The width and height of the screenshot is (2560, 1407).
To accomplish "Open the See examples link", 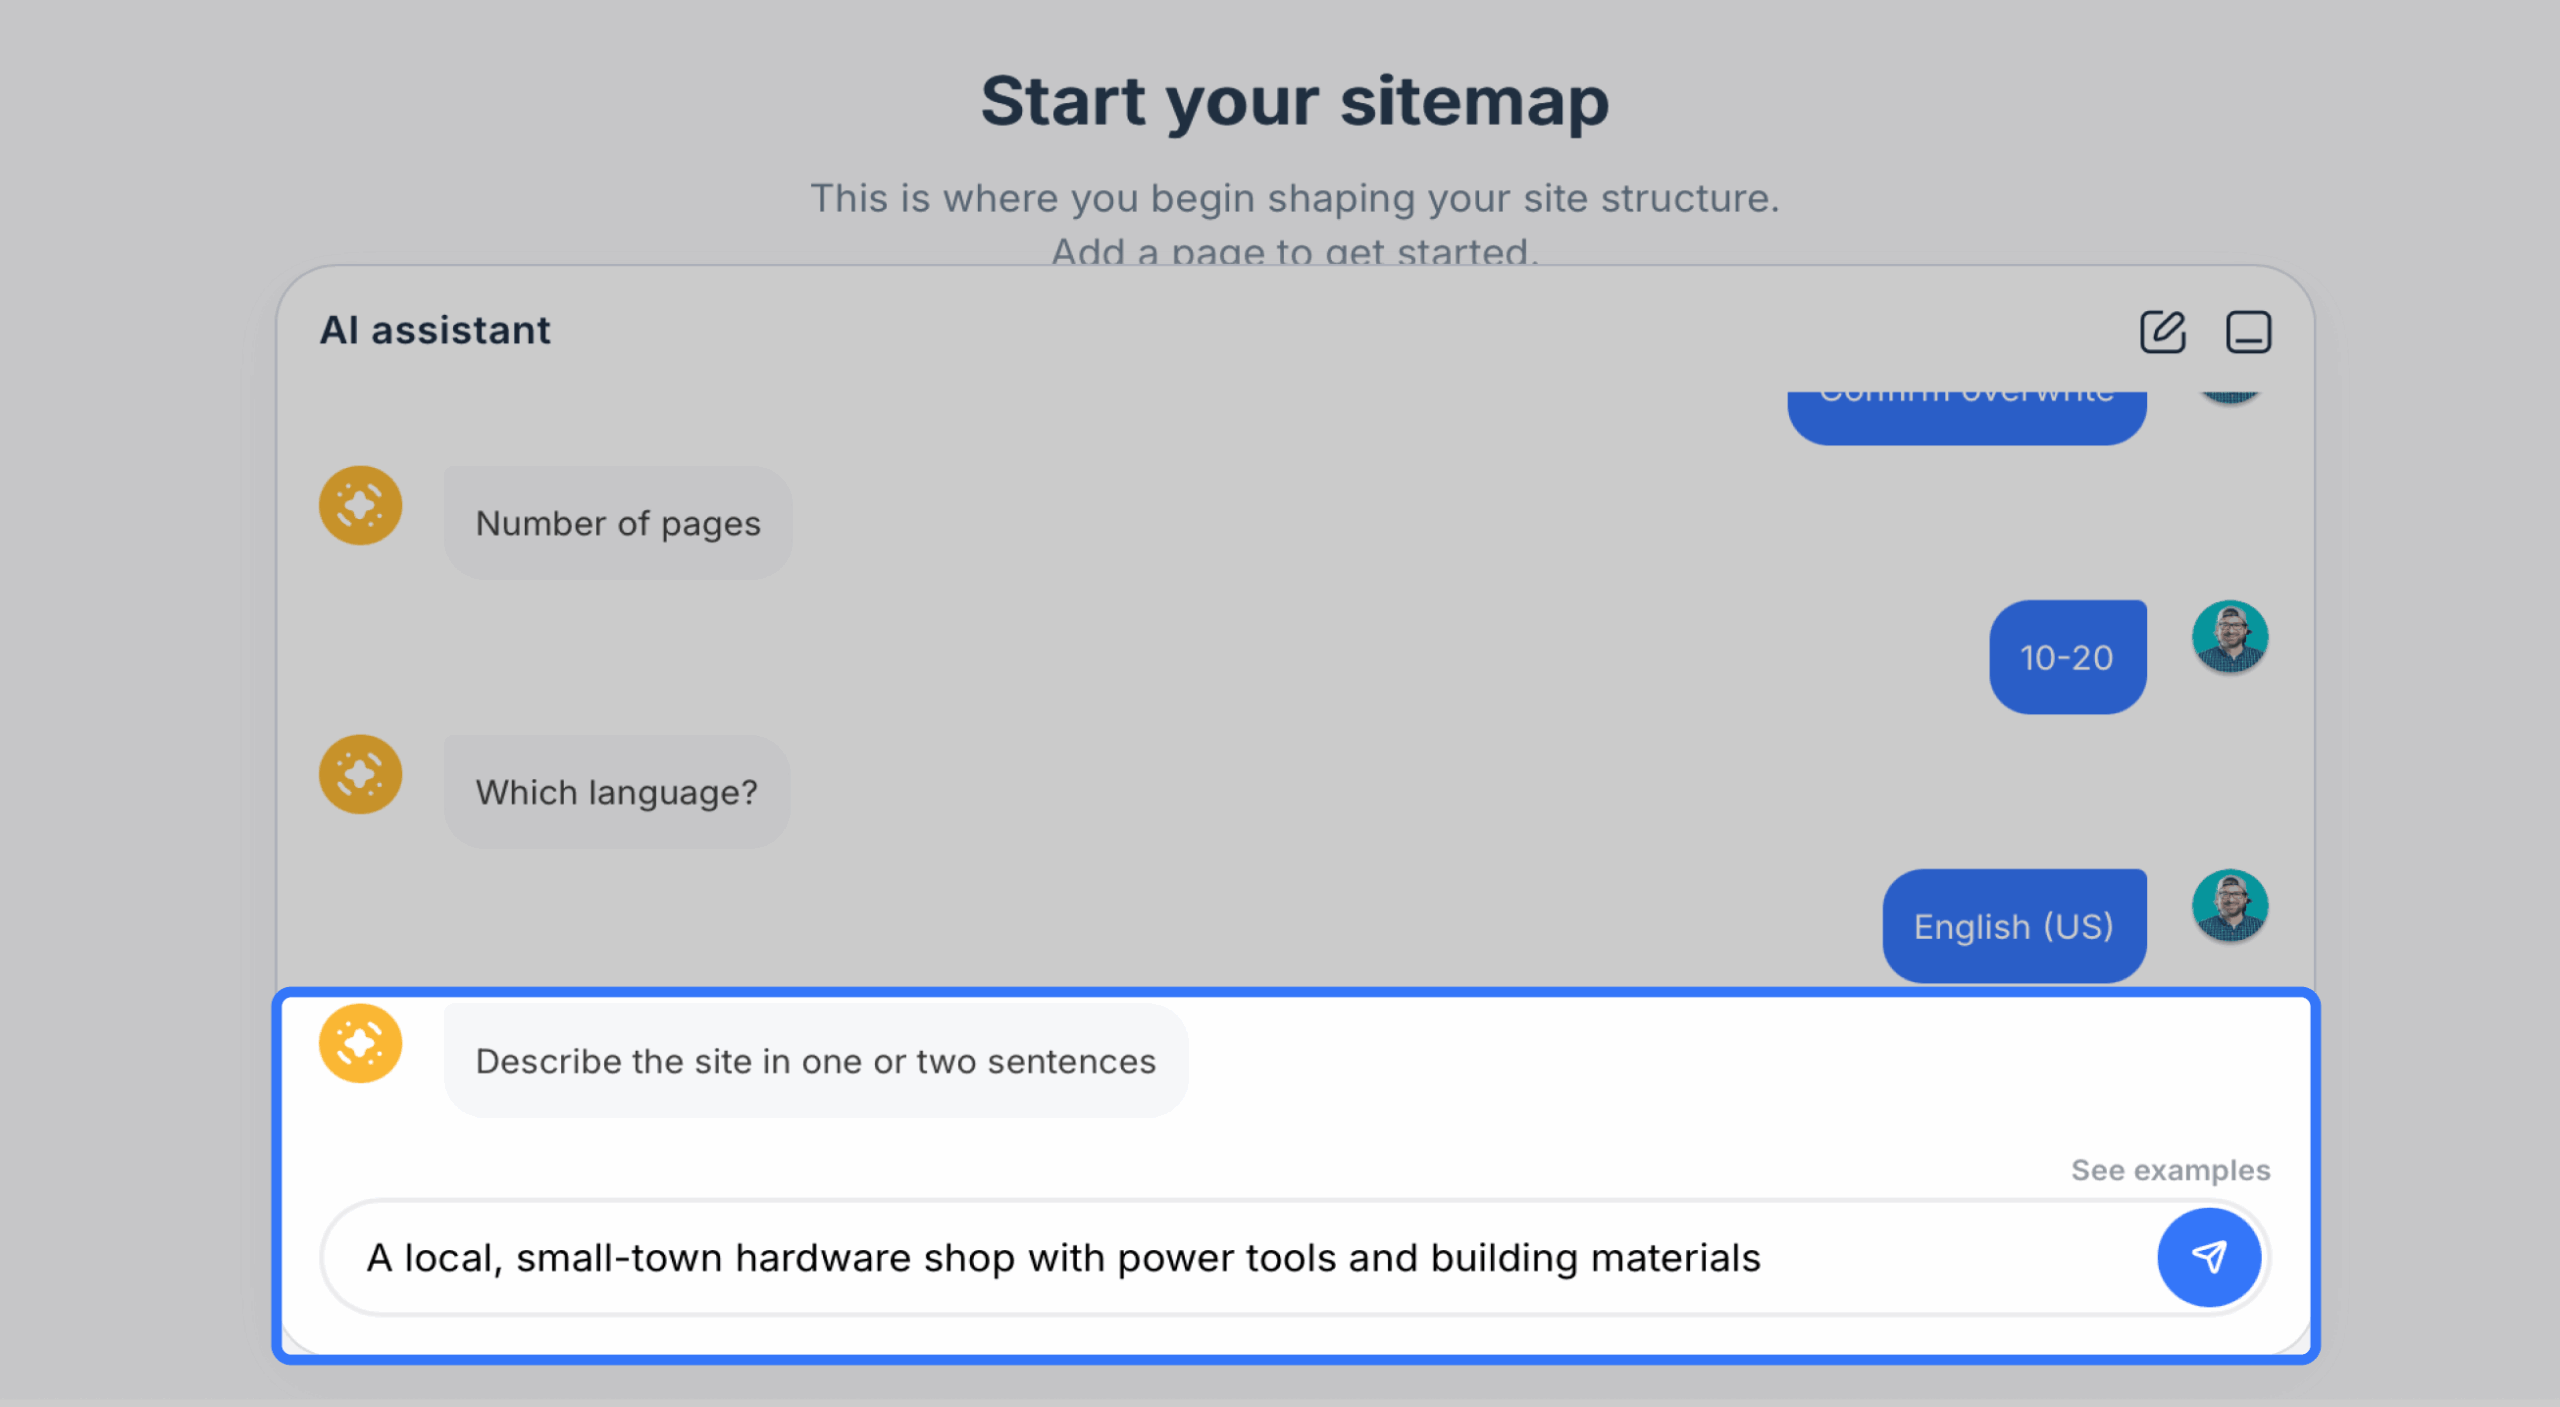I will 2170,1170.
